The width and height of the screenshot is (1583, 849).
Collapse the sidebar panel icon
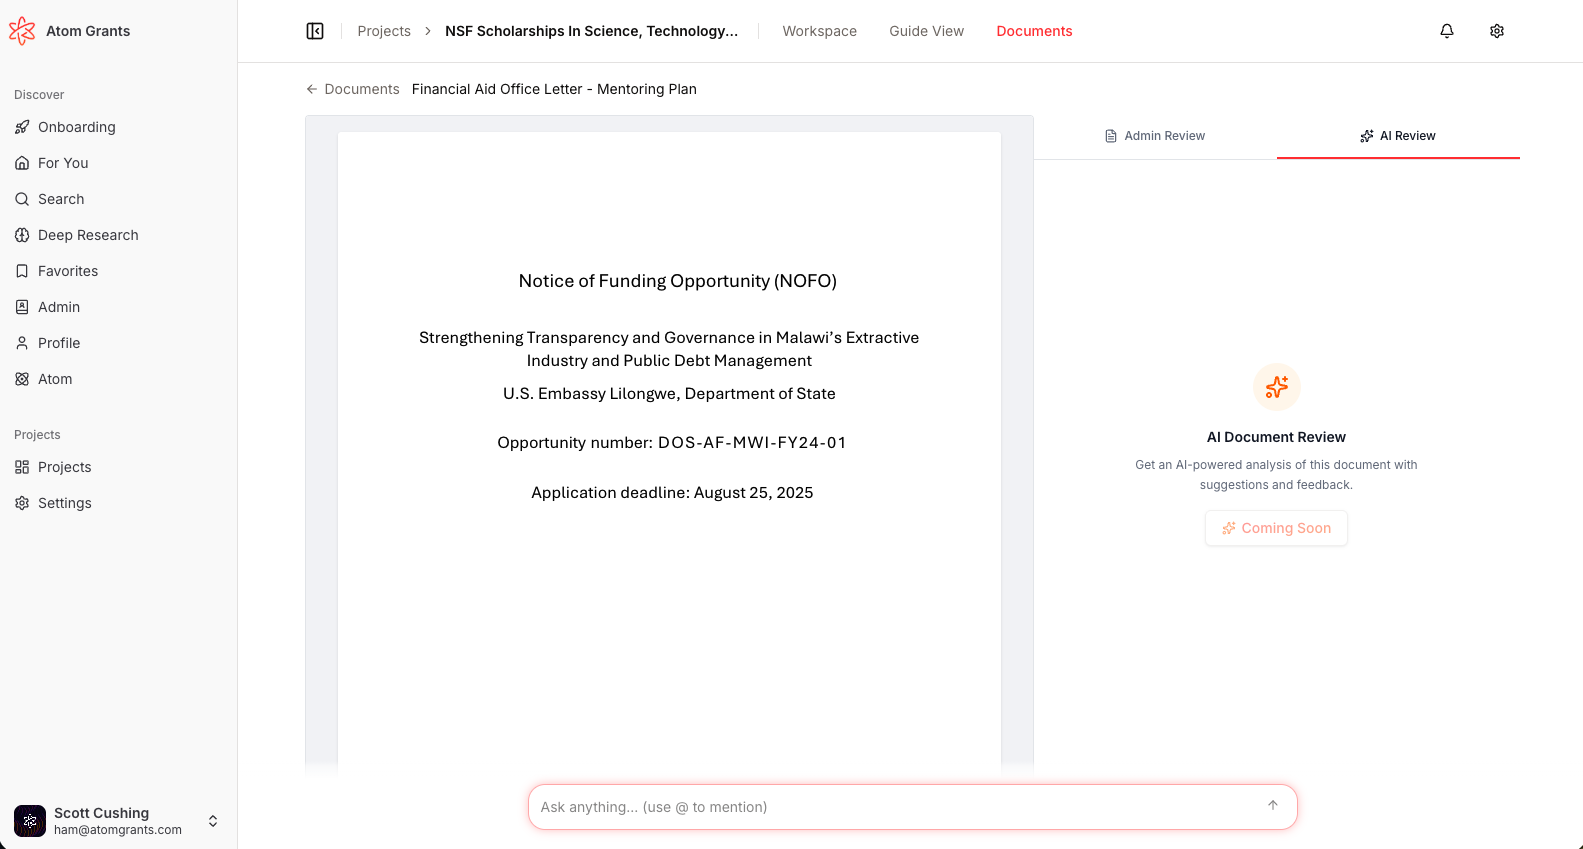pyautogui.click(x=315, y=31)
